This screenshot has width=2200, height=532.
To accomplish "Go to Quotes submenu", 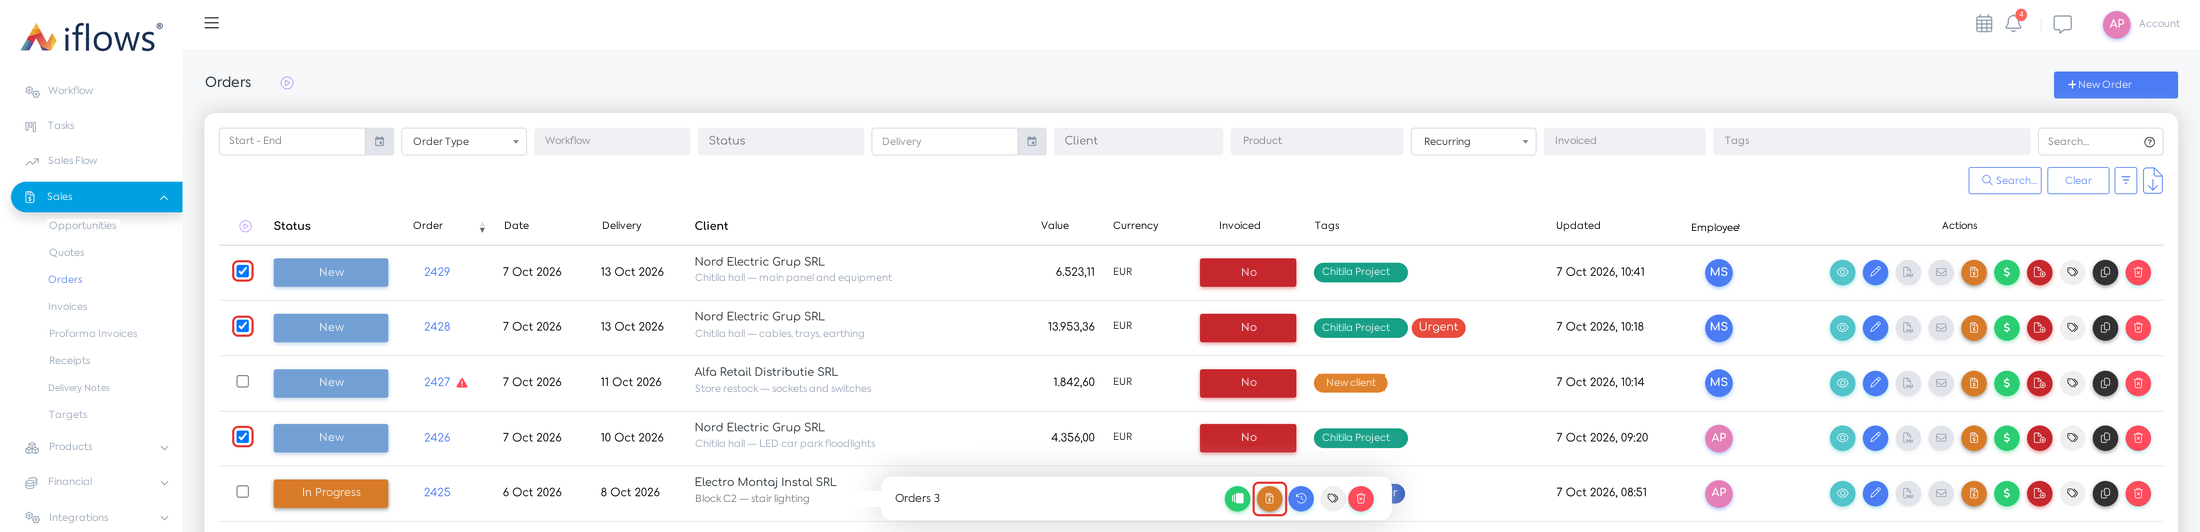I will tap(67, 253).
